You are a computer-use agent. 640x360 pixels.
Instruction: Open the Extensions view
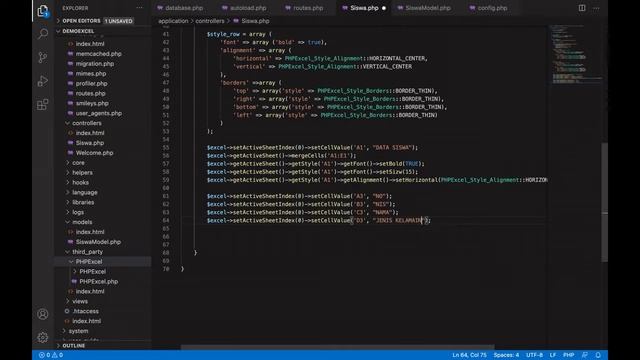[43, 104]
